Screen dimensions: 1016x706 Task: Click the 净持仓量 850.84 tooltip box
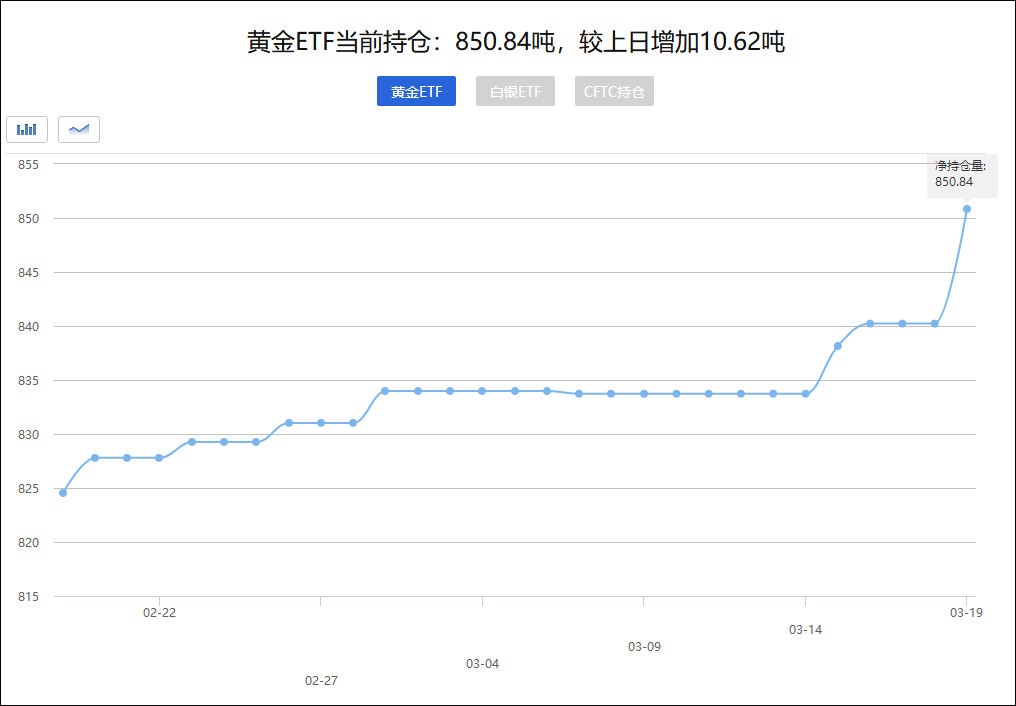click(x=961, y=175)
